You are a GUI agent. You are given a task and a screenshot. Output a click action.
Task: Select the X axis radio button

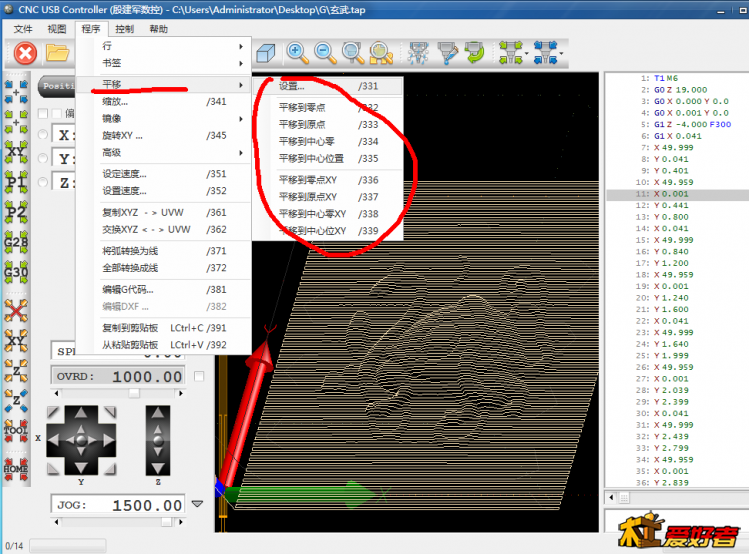point(43,135)
